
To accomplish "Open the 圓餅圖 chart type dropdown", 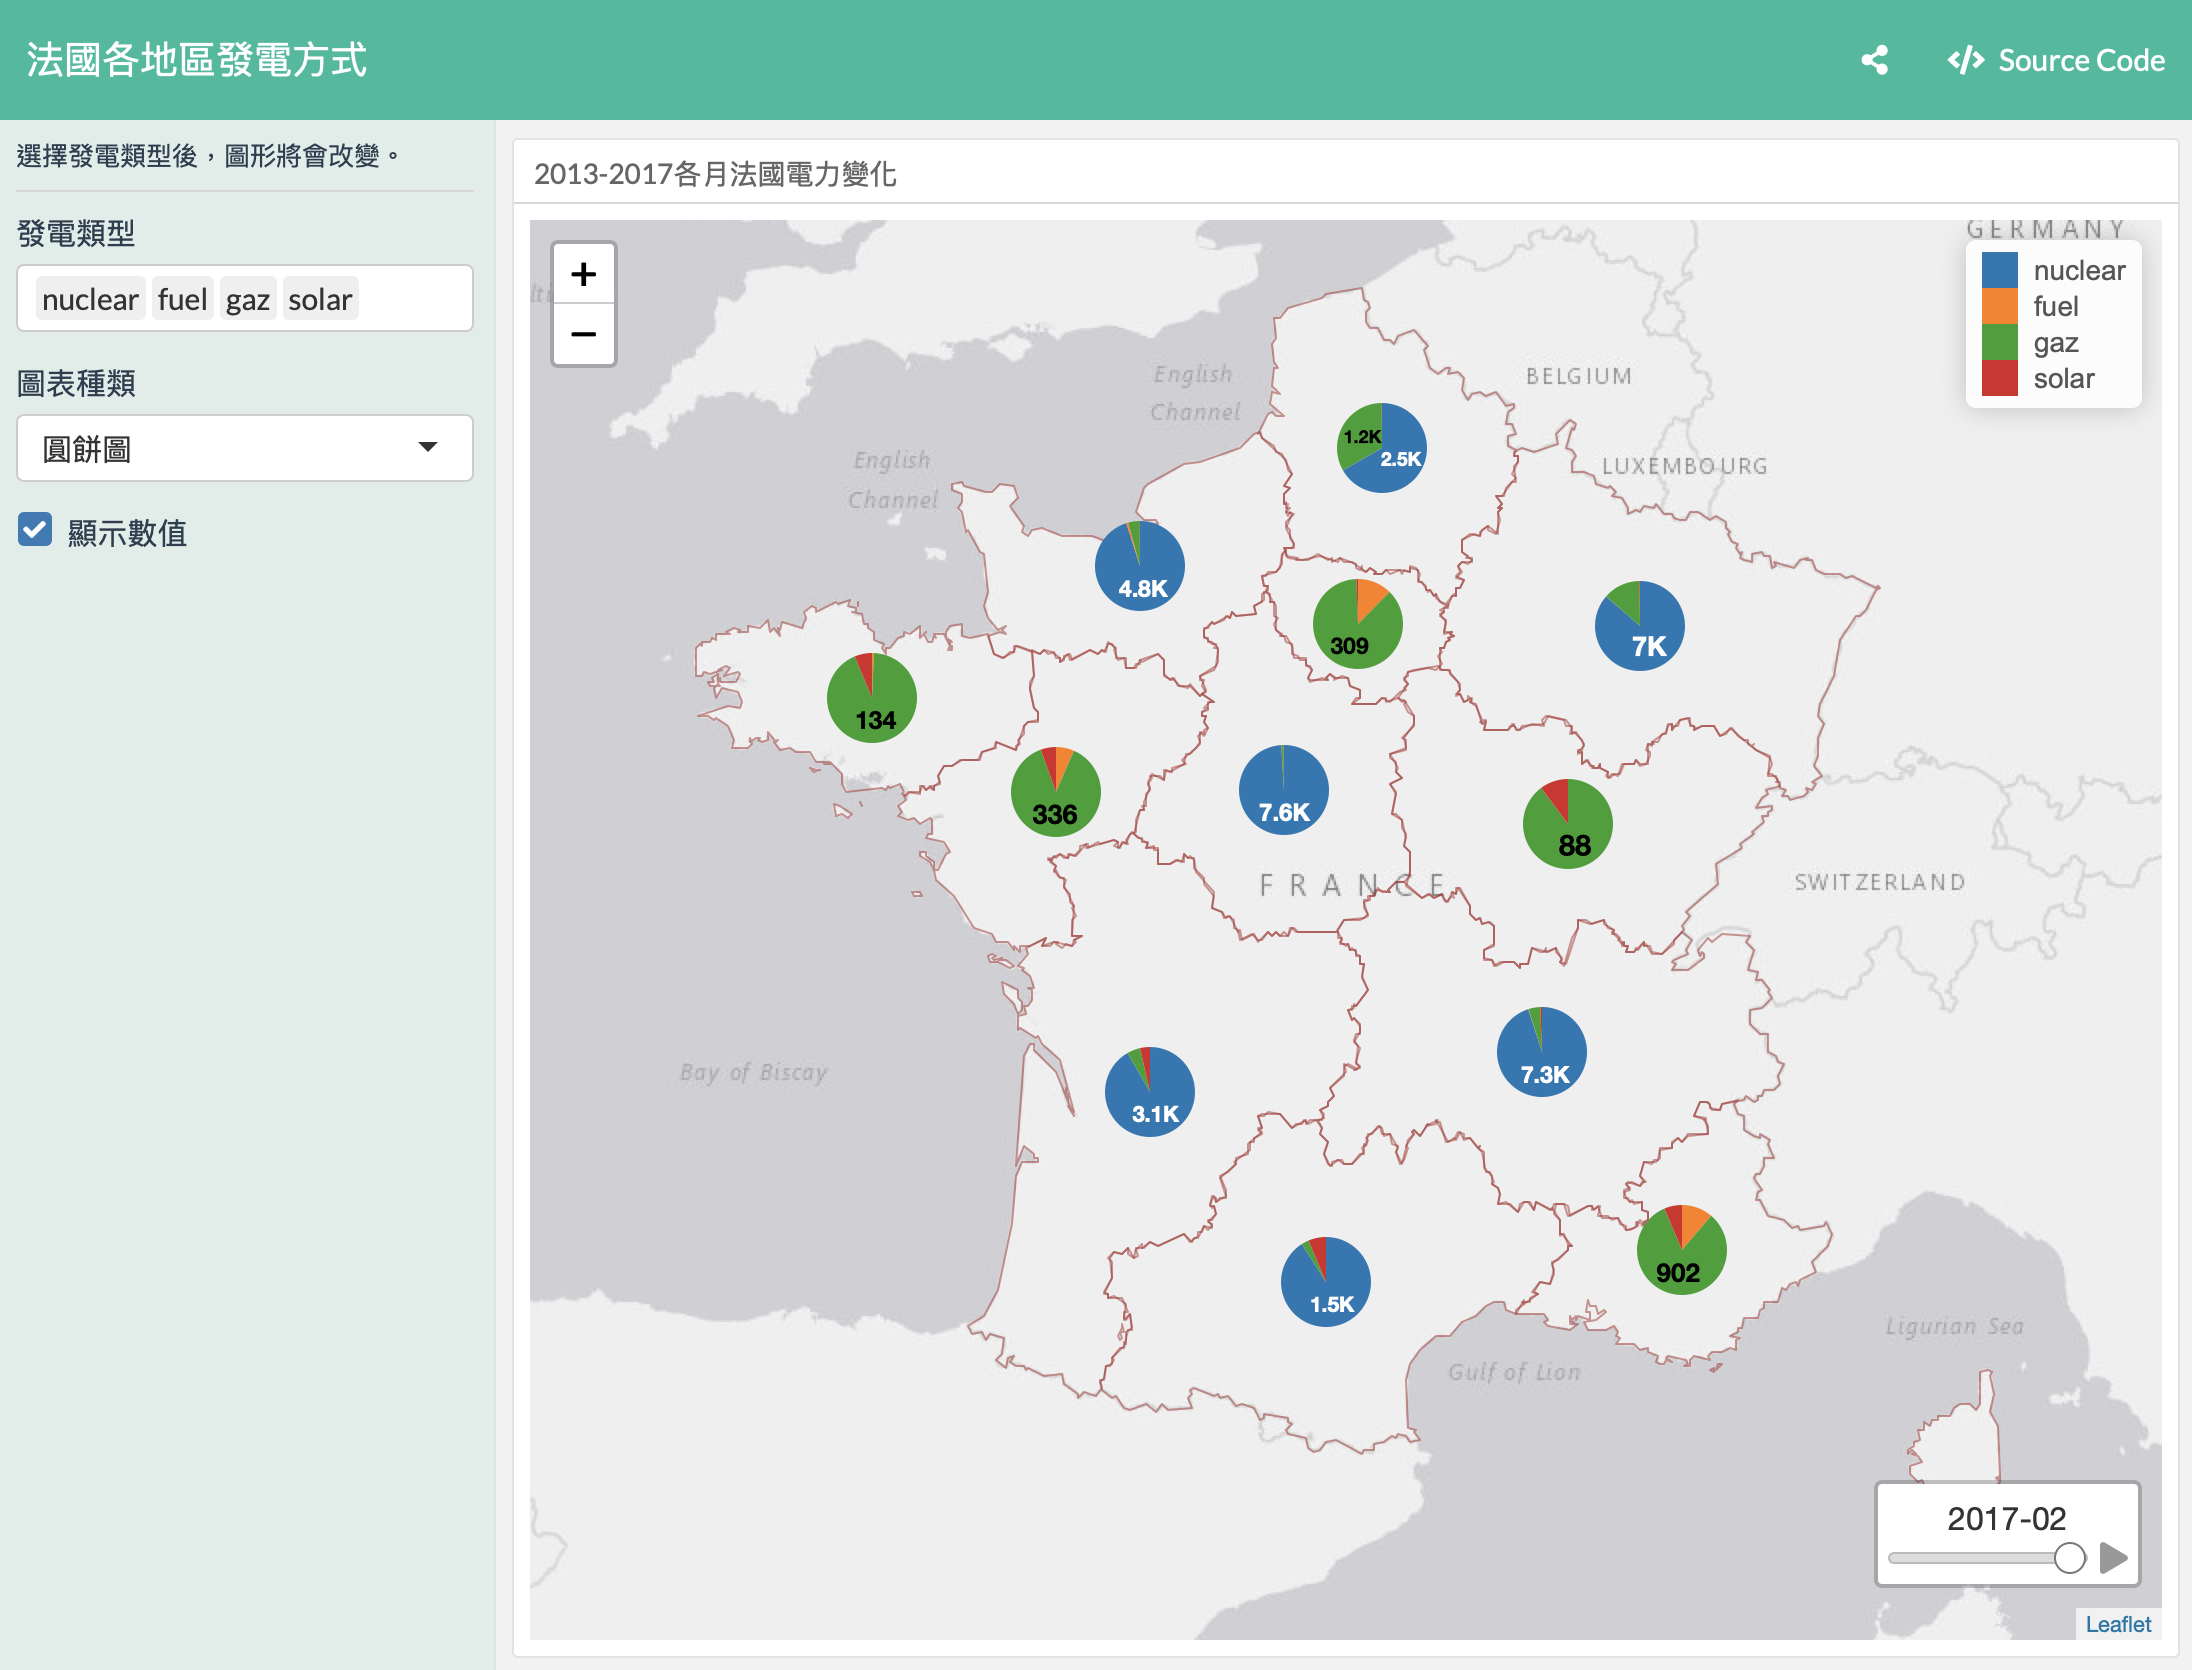I will click(244, 448).
